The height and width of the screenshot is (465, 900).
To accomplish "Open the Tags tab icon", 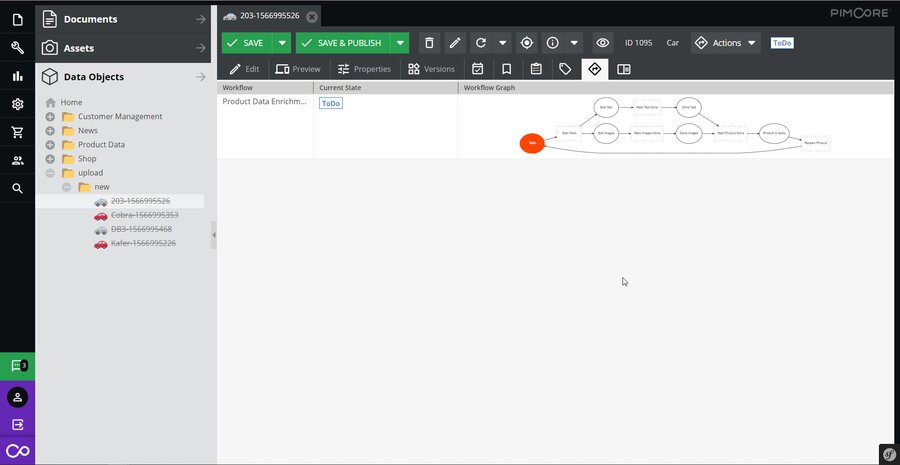I will pyautogui.click(x=565, y=69).
